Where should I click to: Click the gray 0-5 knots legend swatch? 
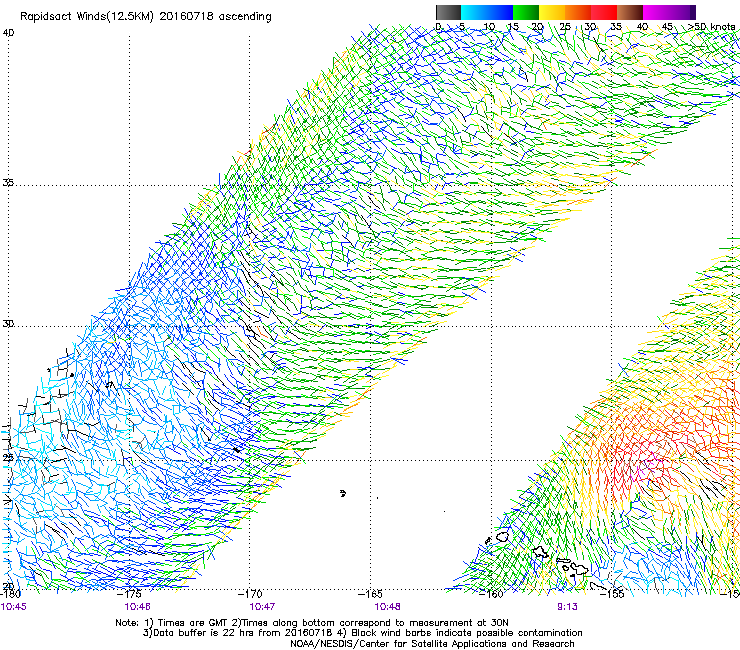[448, 12]
